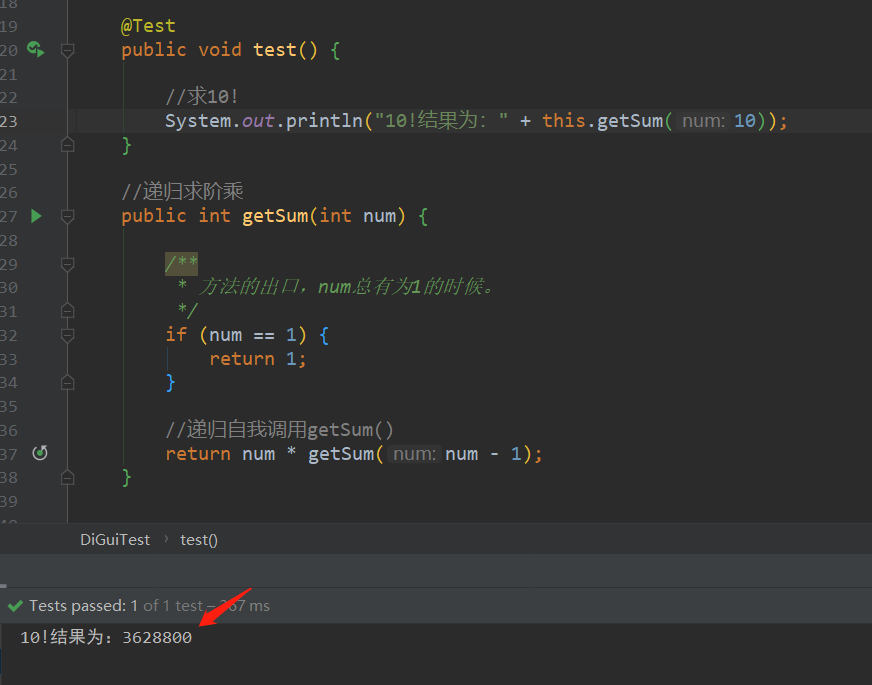Click fold marker at the if block's closing brace
Image resolution: width=872 pixels, height=685 pixels.
pyautogui.click(x=67, y=383)
